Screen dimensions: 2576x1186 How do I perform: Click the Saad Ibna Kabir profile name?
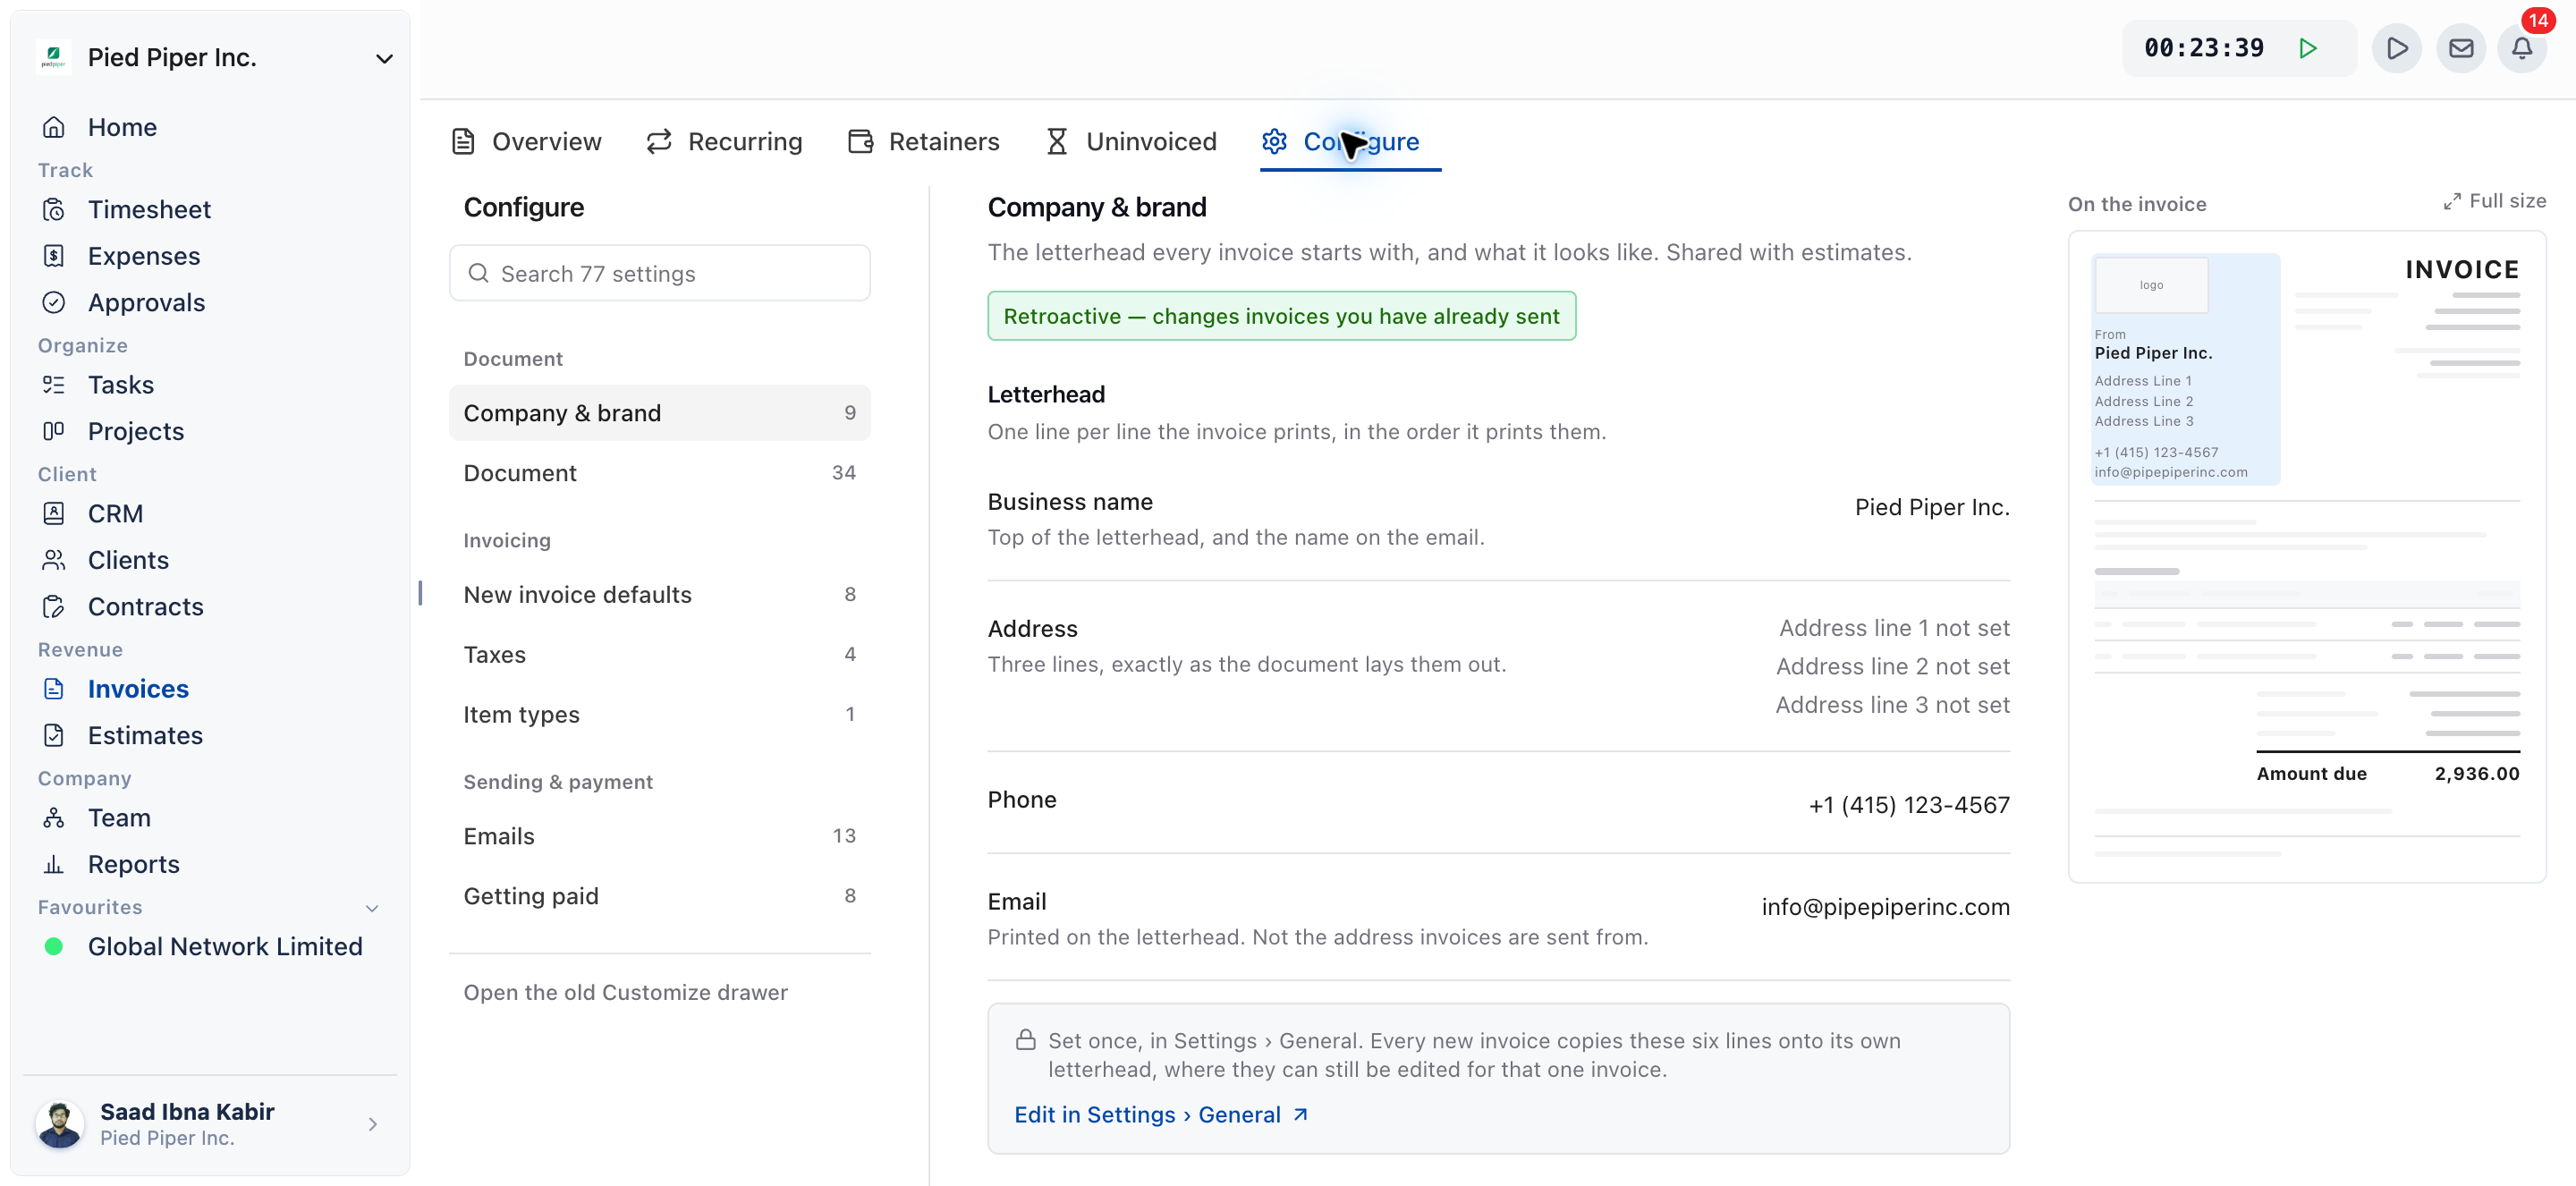click(x=187, y=1111)
